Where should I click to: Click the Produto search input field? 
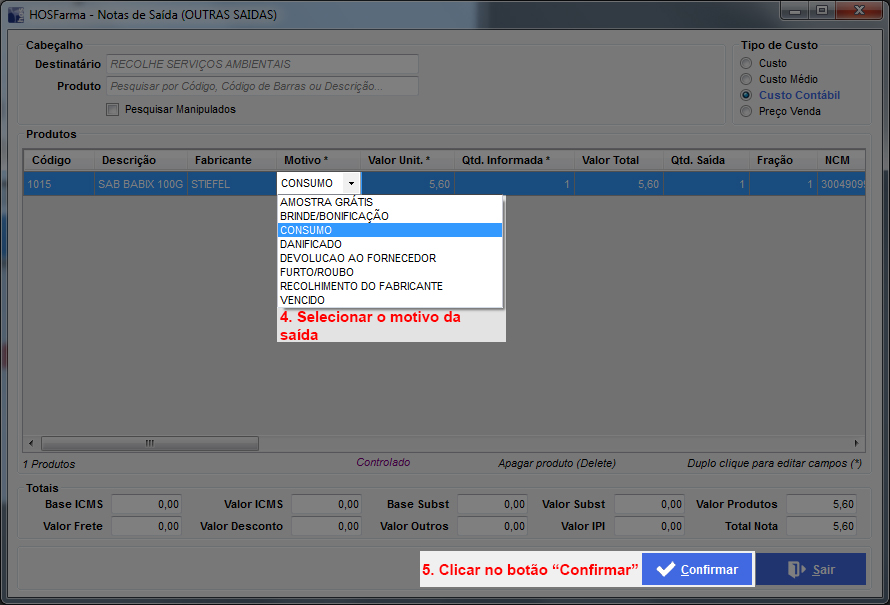tap(261, 86)
